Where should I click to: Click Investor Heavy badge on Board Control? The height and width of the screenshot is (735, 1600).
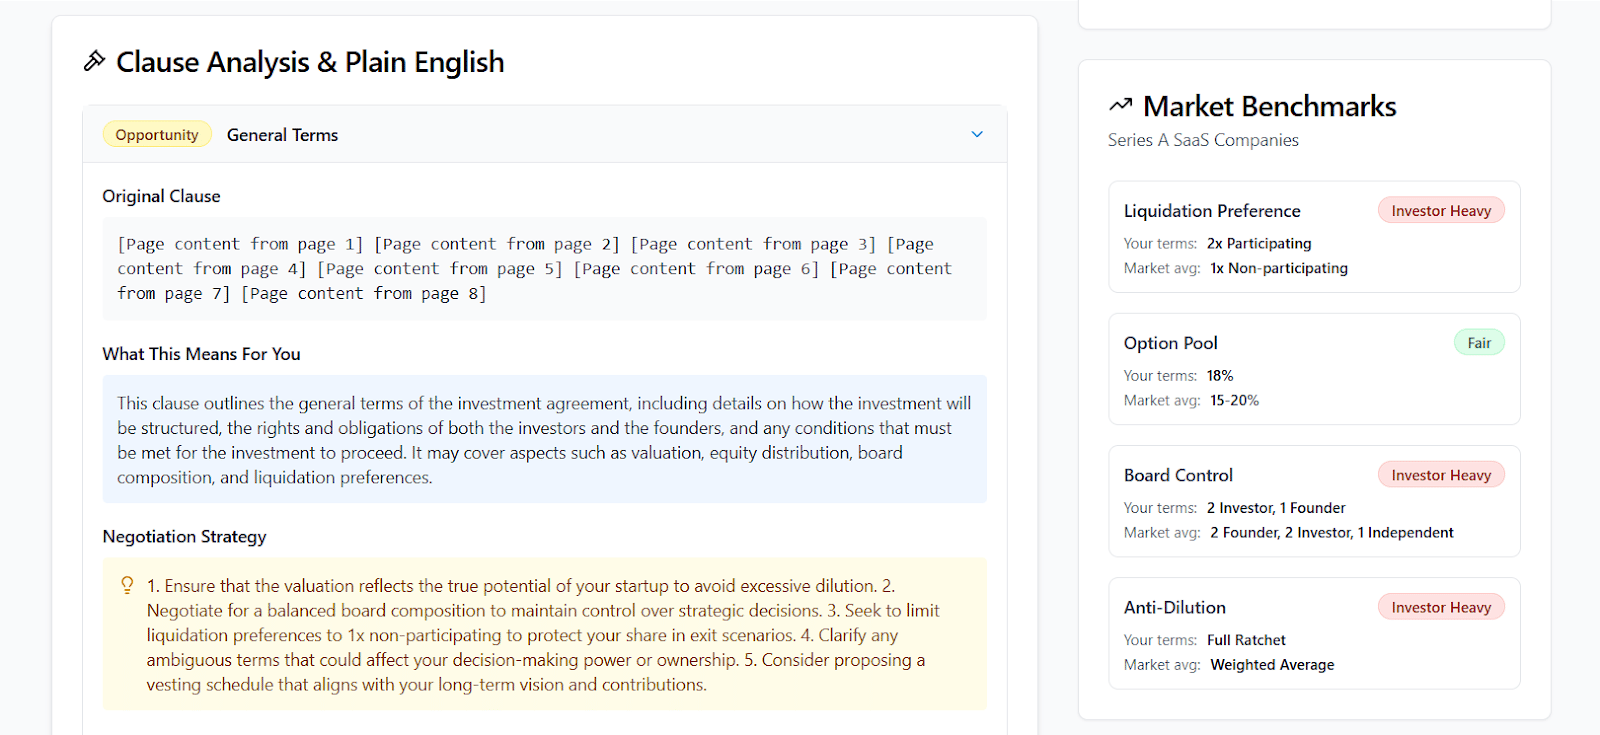click(1440, 475)
